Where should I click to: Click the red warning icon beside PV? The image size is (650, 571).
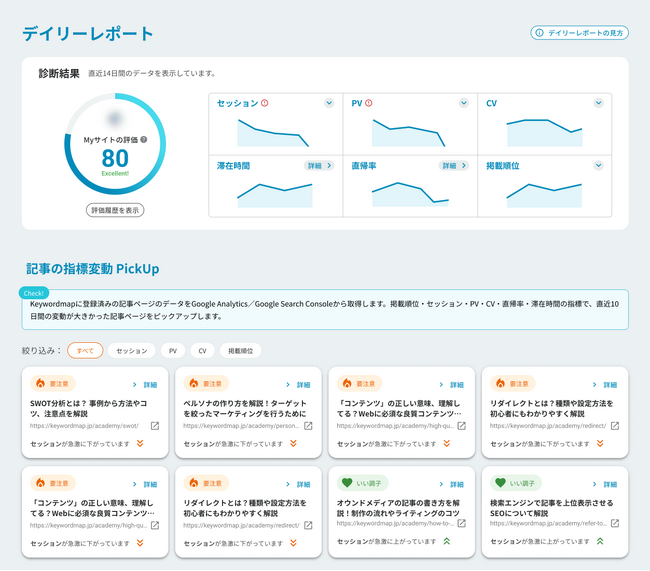point(369,103)
